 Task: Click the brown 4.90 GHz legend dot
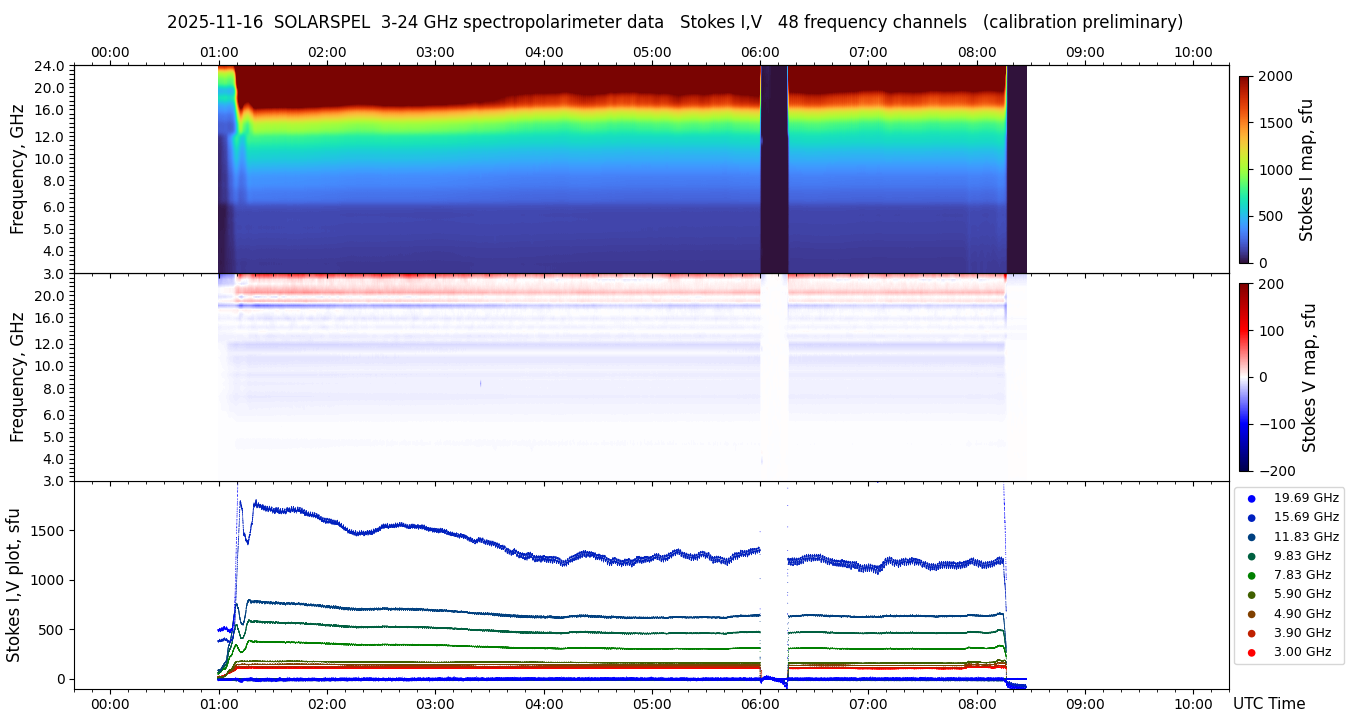(x=1251, y=614)
